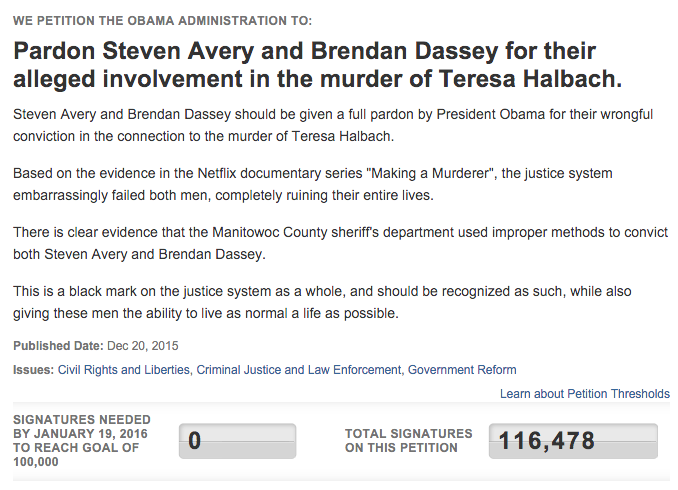The width and height of the screenshot is (678, 490).
Task: Click the Pardon Steven Avery petition title
Action: click(317, 65)
